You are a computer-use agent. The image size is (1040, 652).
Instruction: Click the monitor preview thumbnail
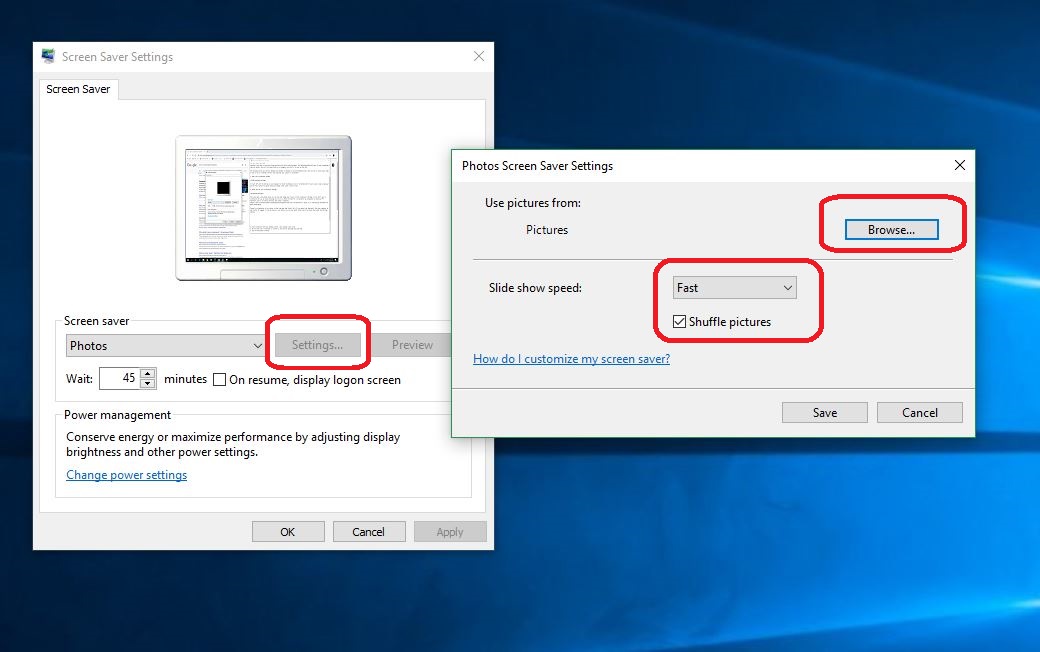coord(263,207)
